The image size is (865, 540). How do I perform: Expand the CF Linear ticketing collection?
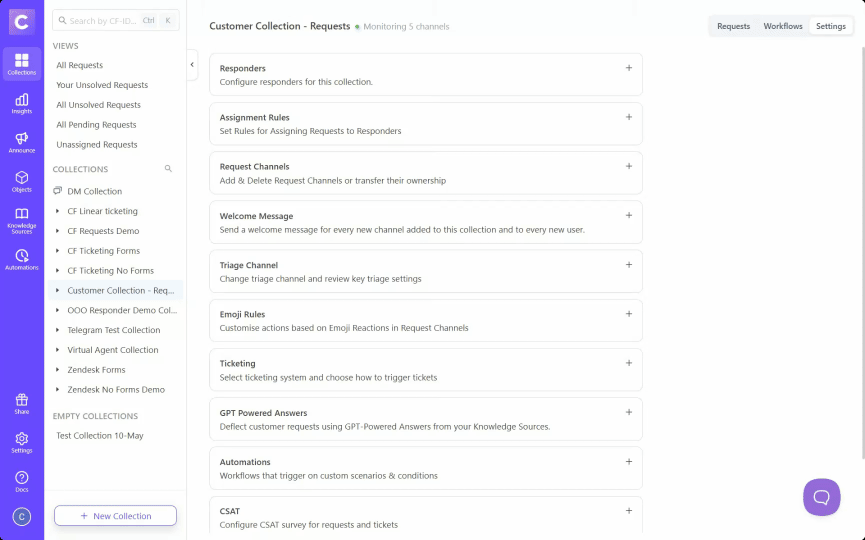point(57,211)
